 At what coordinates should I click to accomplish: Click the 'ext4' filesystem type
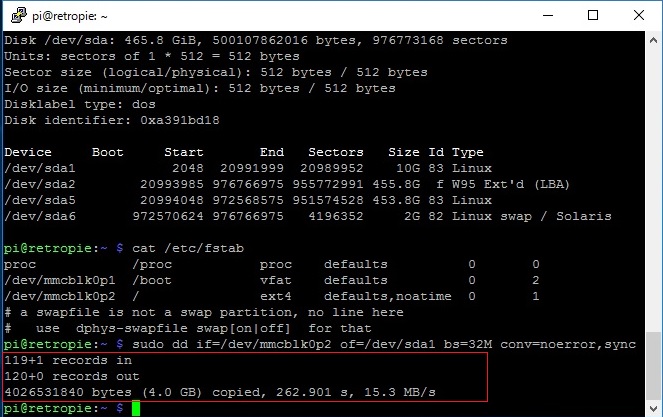click(276, 296)
